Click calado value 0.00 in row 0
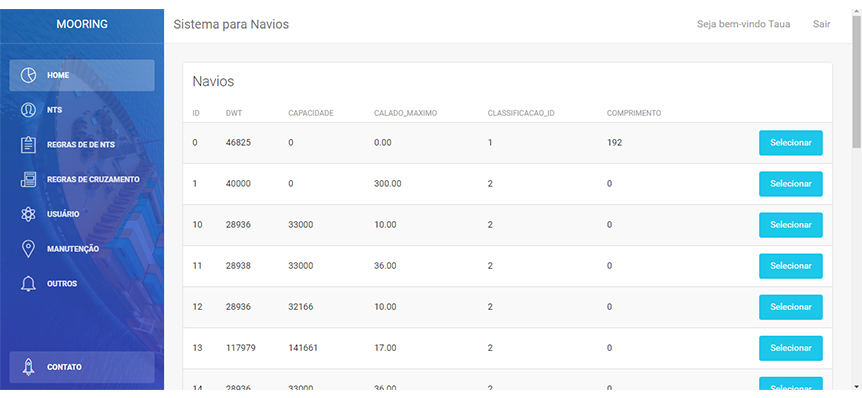This screenshot has width=862, height=398. click(x=383, y=142)
